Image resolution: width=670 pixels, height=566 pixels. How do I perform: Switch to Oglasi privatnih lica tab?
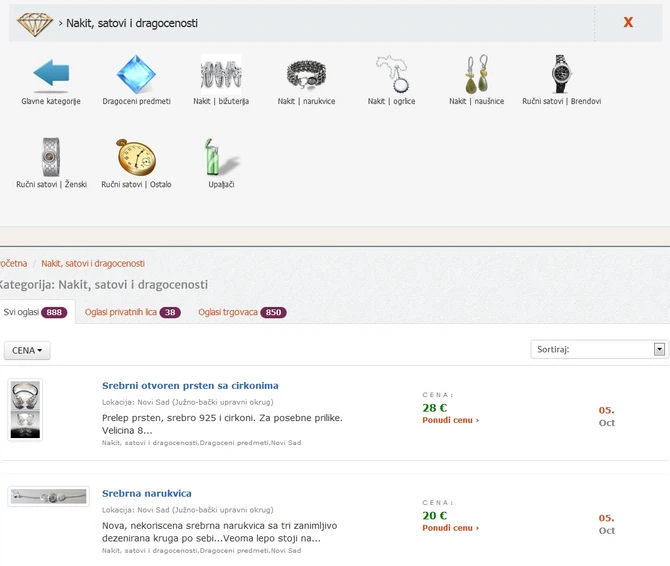132,312
